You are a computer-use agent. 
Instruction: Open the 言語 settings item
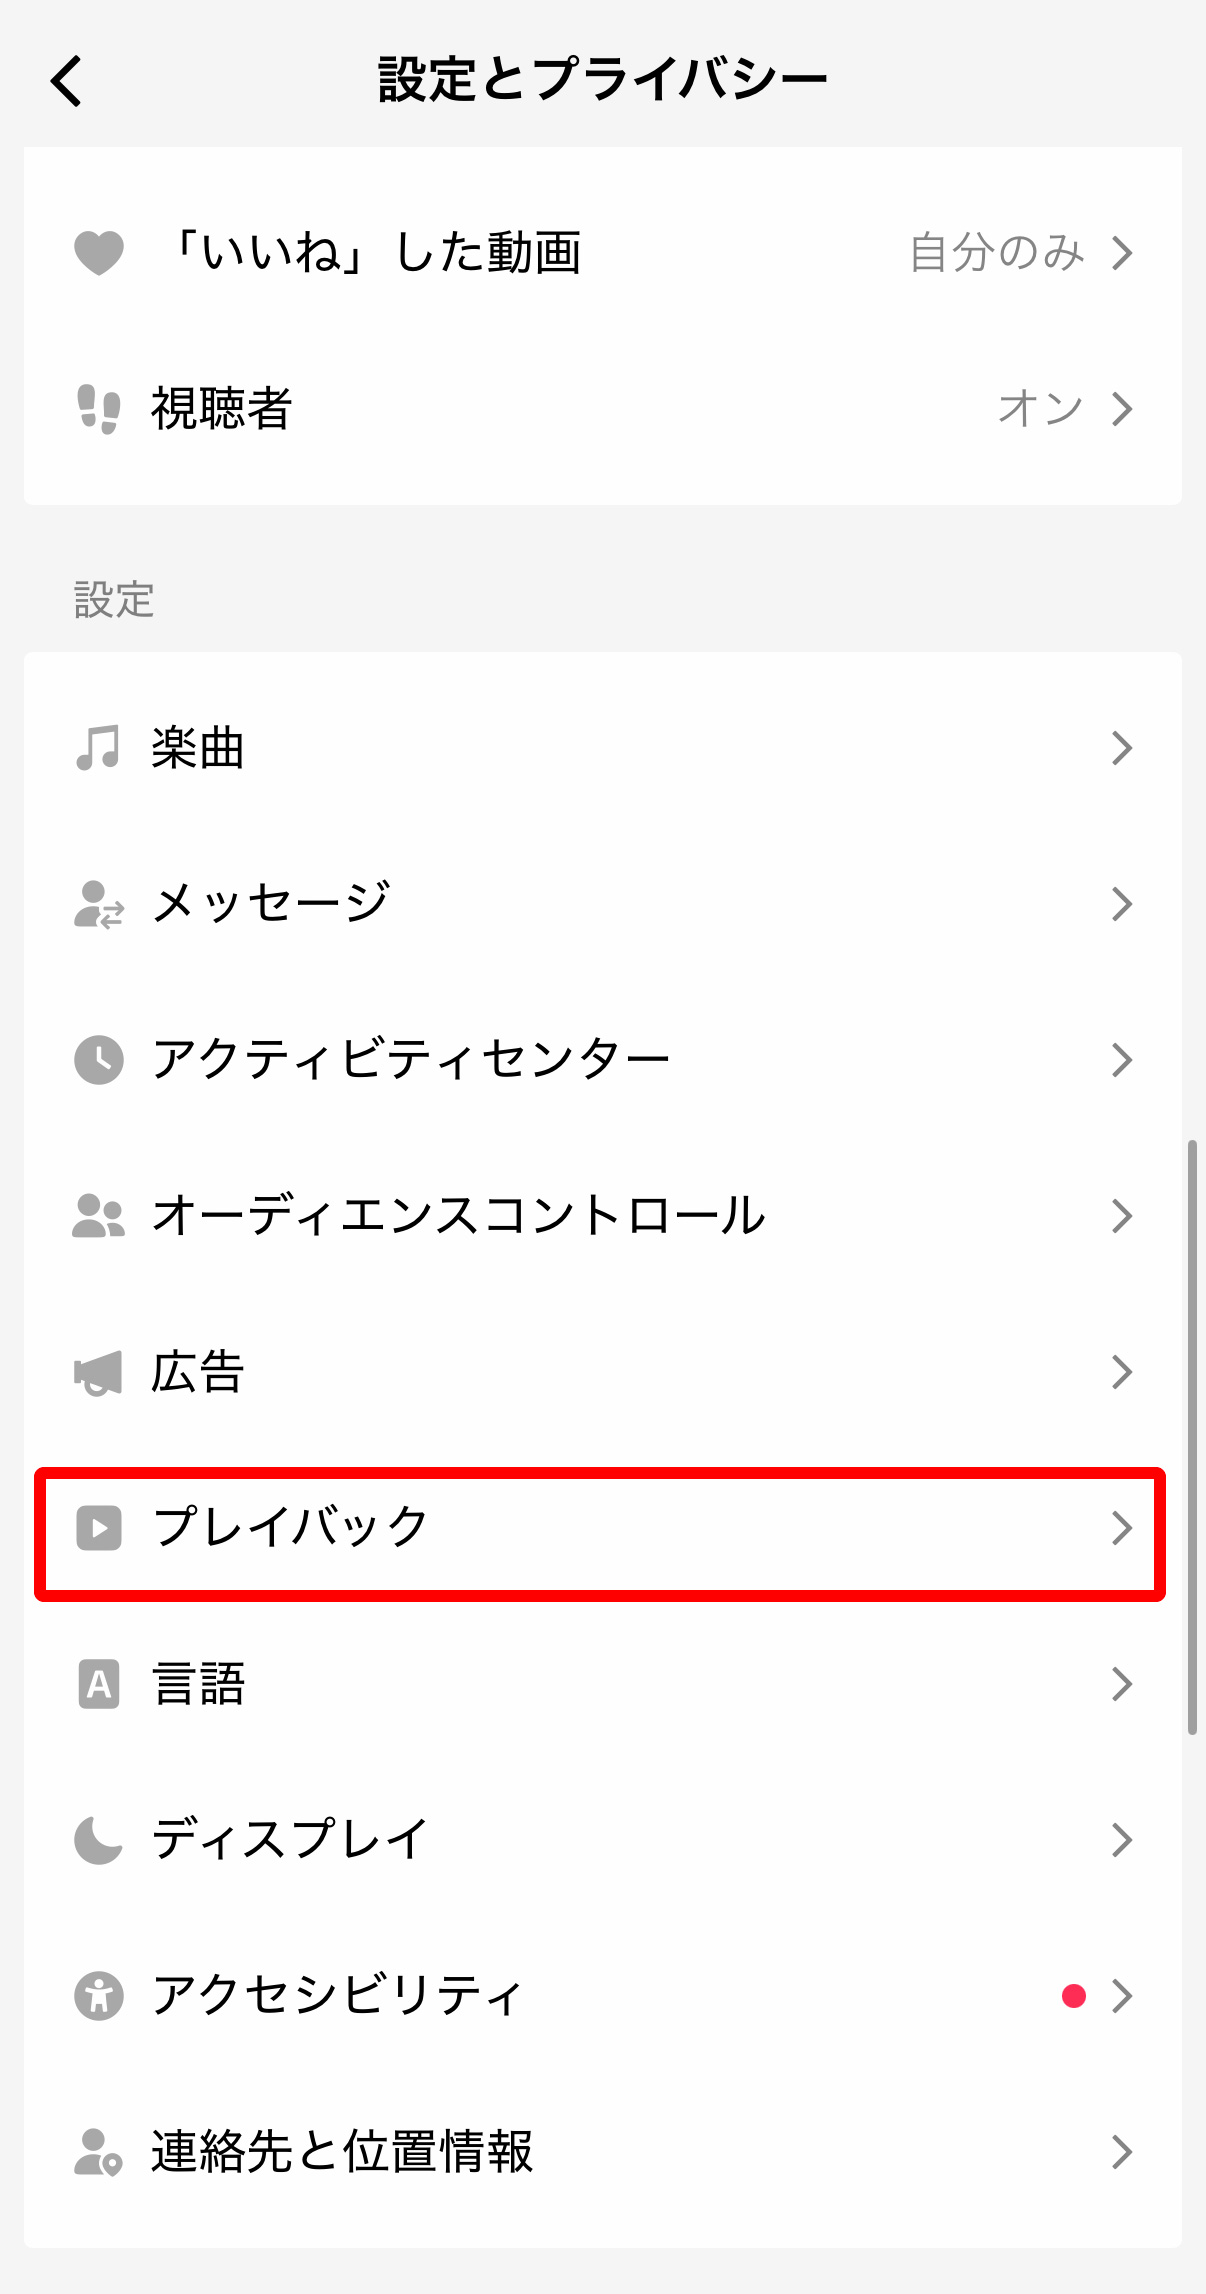point(603,1684)
